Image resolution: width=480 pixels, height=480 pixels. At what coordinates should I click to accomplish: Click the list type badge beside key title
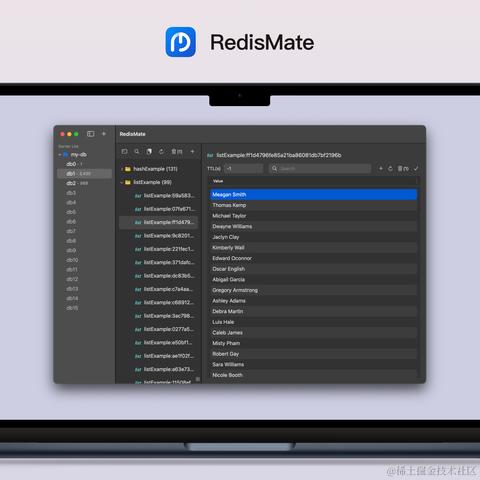(x=210, y=155)
